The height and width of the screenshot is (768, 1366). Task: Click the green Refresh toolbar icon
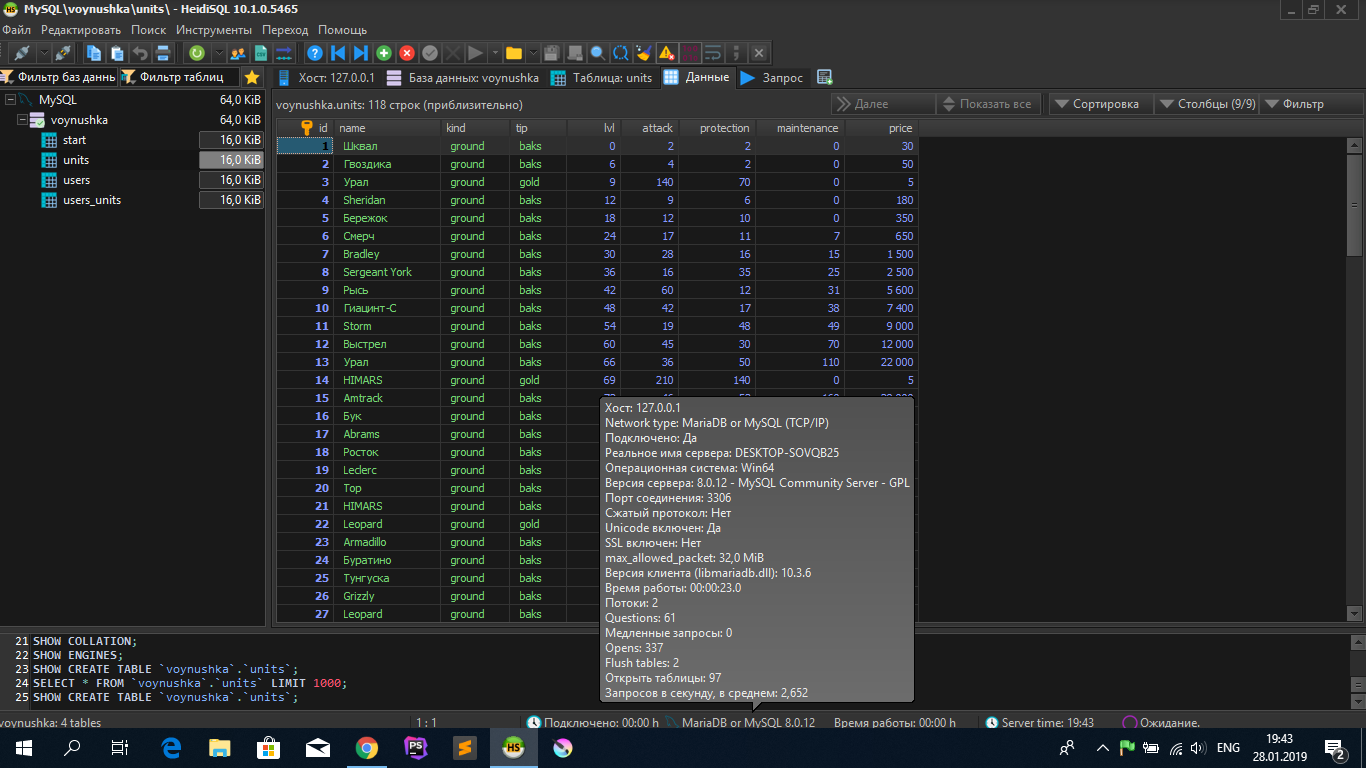tap(196, 53)
